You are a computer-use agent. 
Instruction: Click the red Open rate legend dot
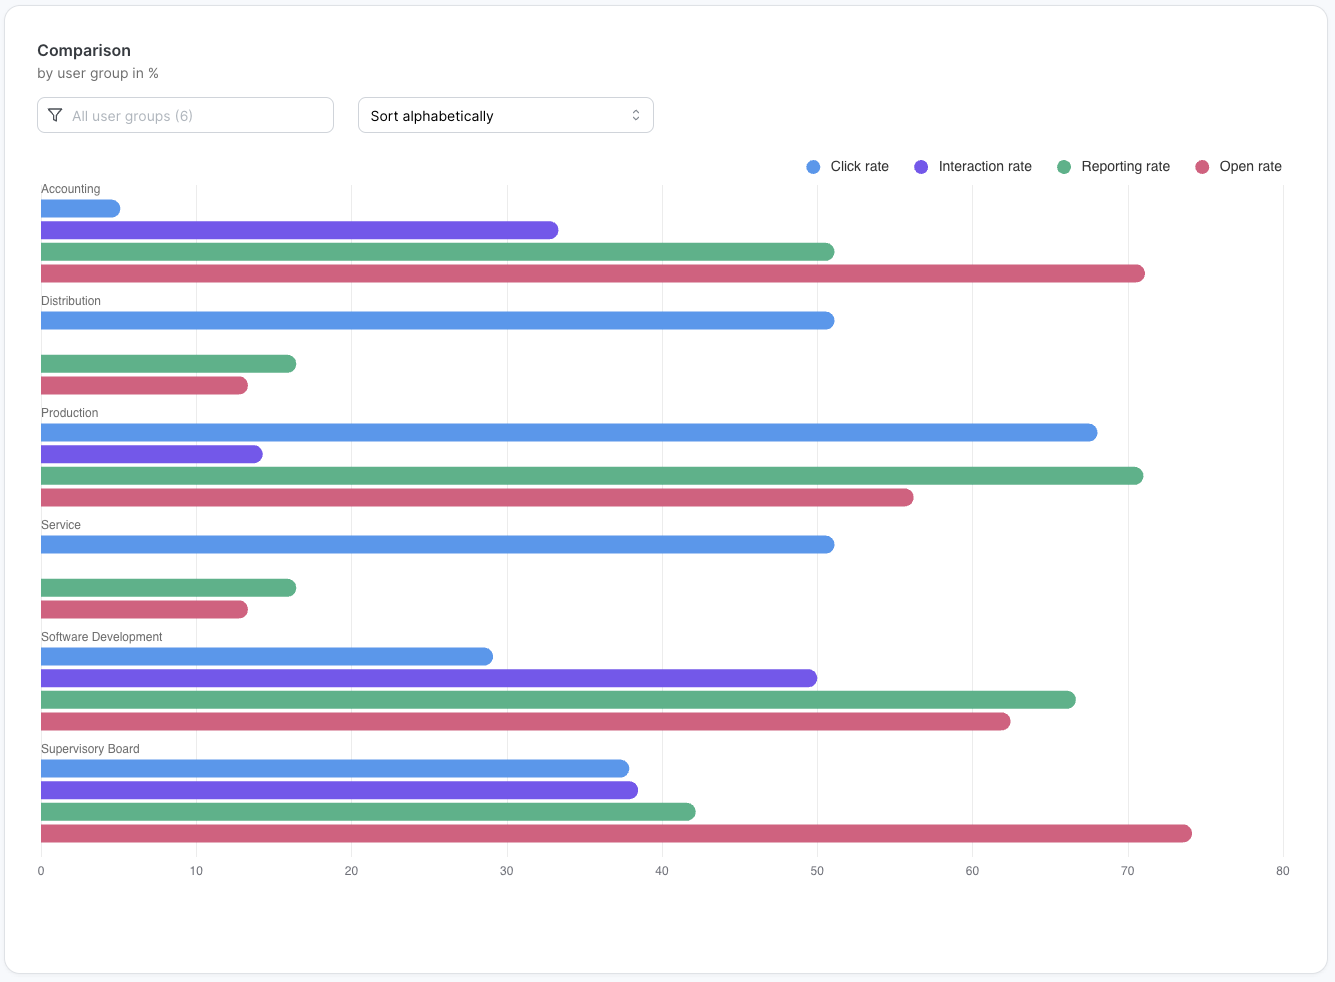point(1202,167)
